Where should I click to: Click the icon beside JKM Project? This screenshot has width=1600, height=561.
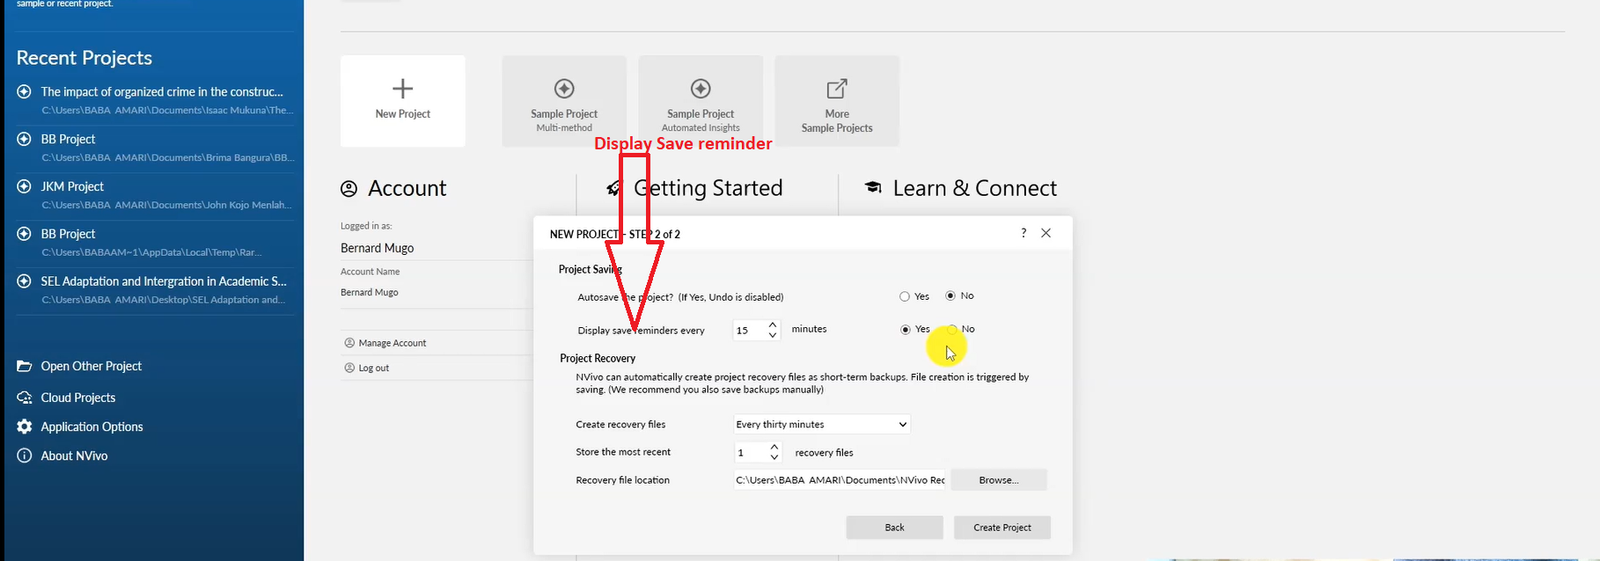[x=24, y=186]
